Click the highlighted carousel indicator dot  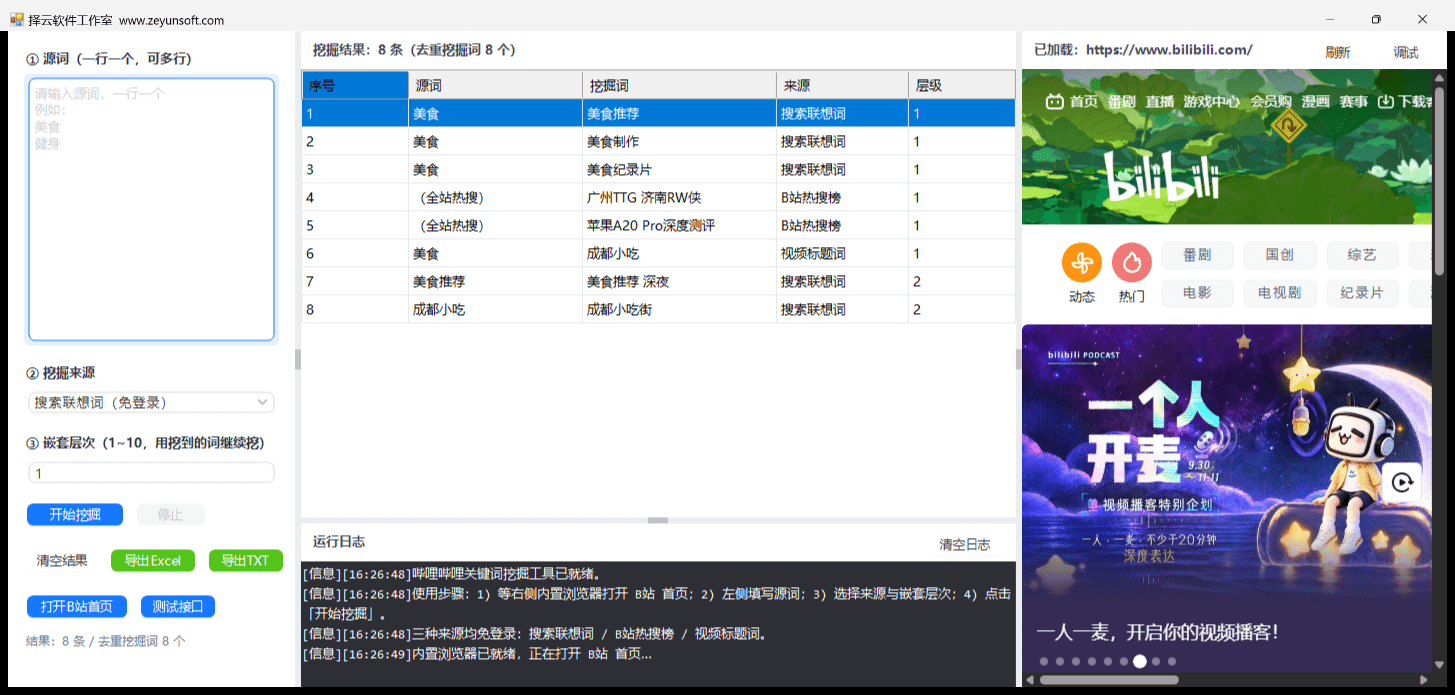[x=1139, y=661]
